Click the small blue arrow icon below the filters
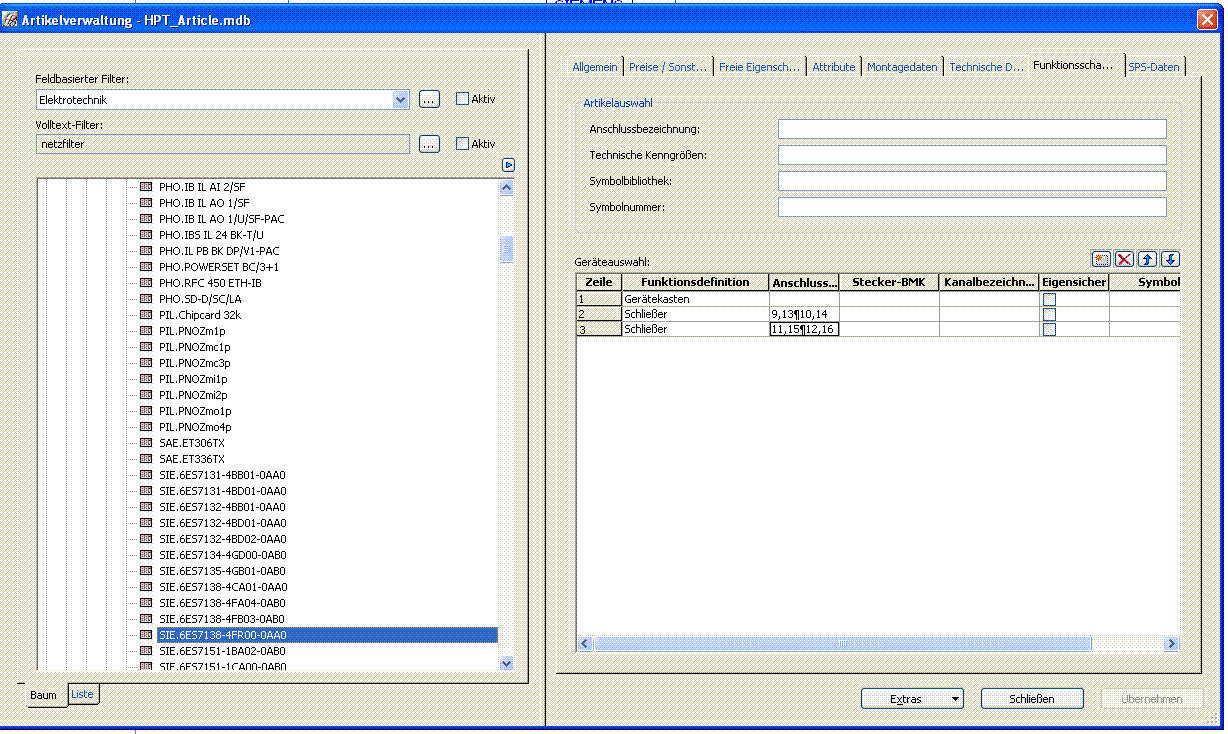The width and height of the screenshot is (1228, 734). click(508, 165)
